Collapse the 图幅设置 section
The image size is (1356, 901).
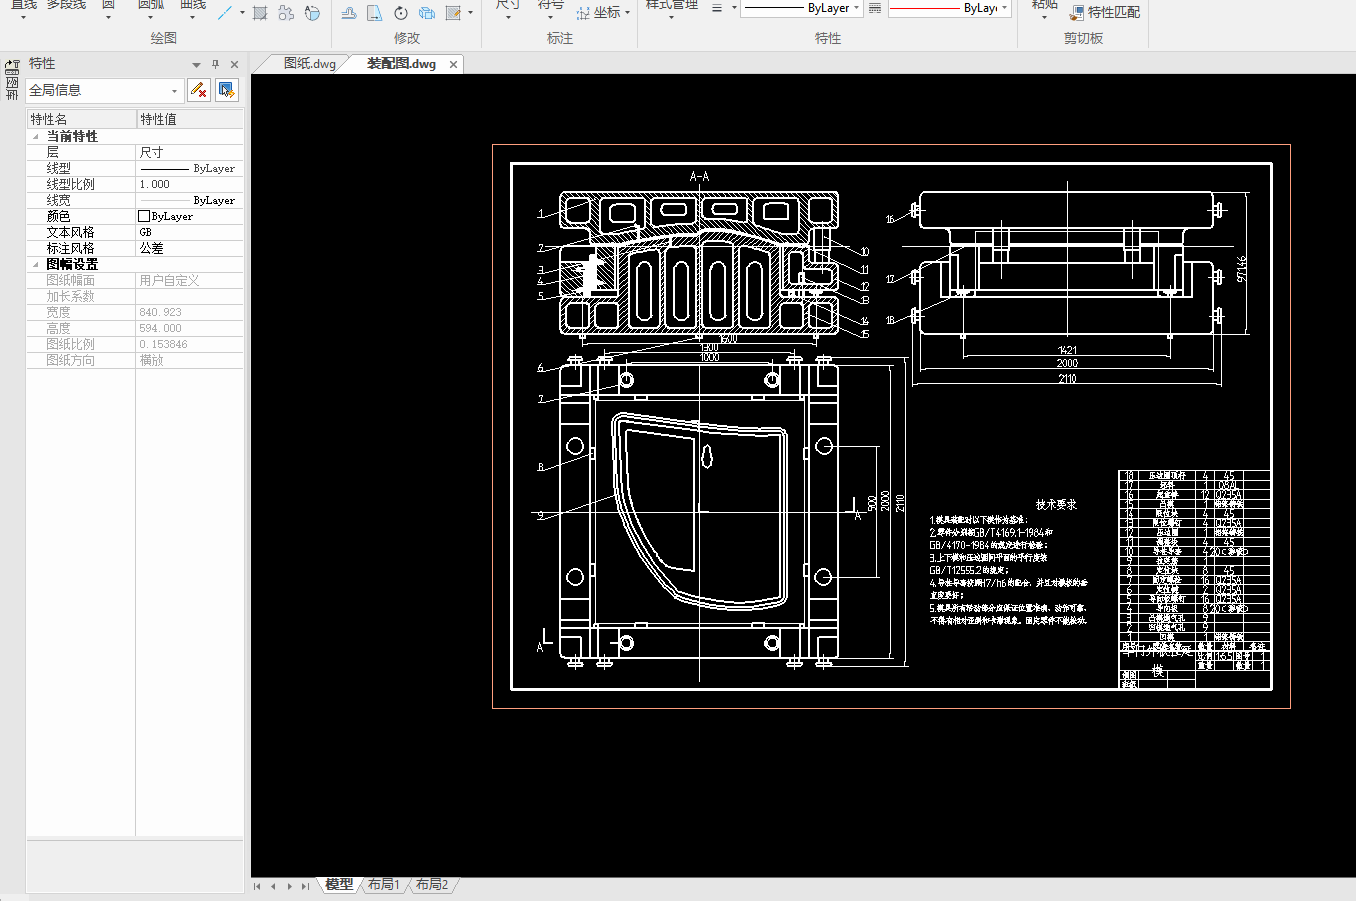pos(37,264)
